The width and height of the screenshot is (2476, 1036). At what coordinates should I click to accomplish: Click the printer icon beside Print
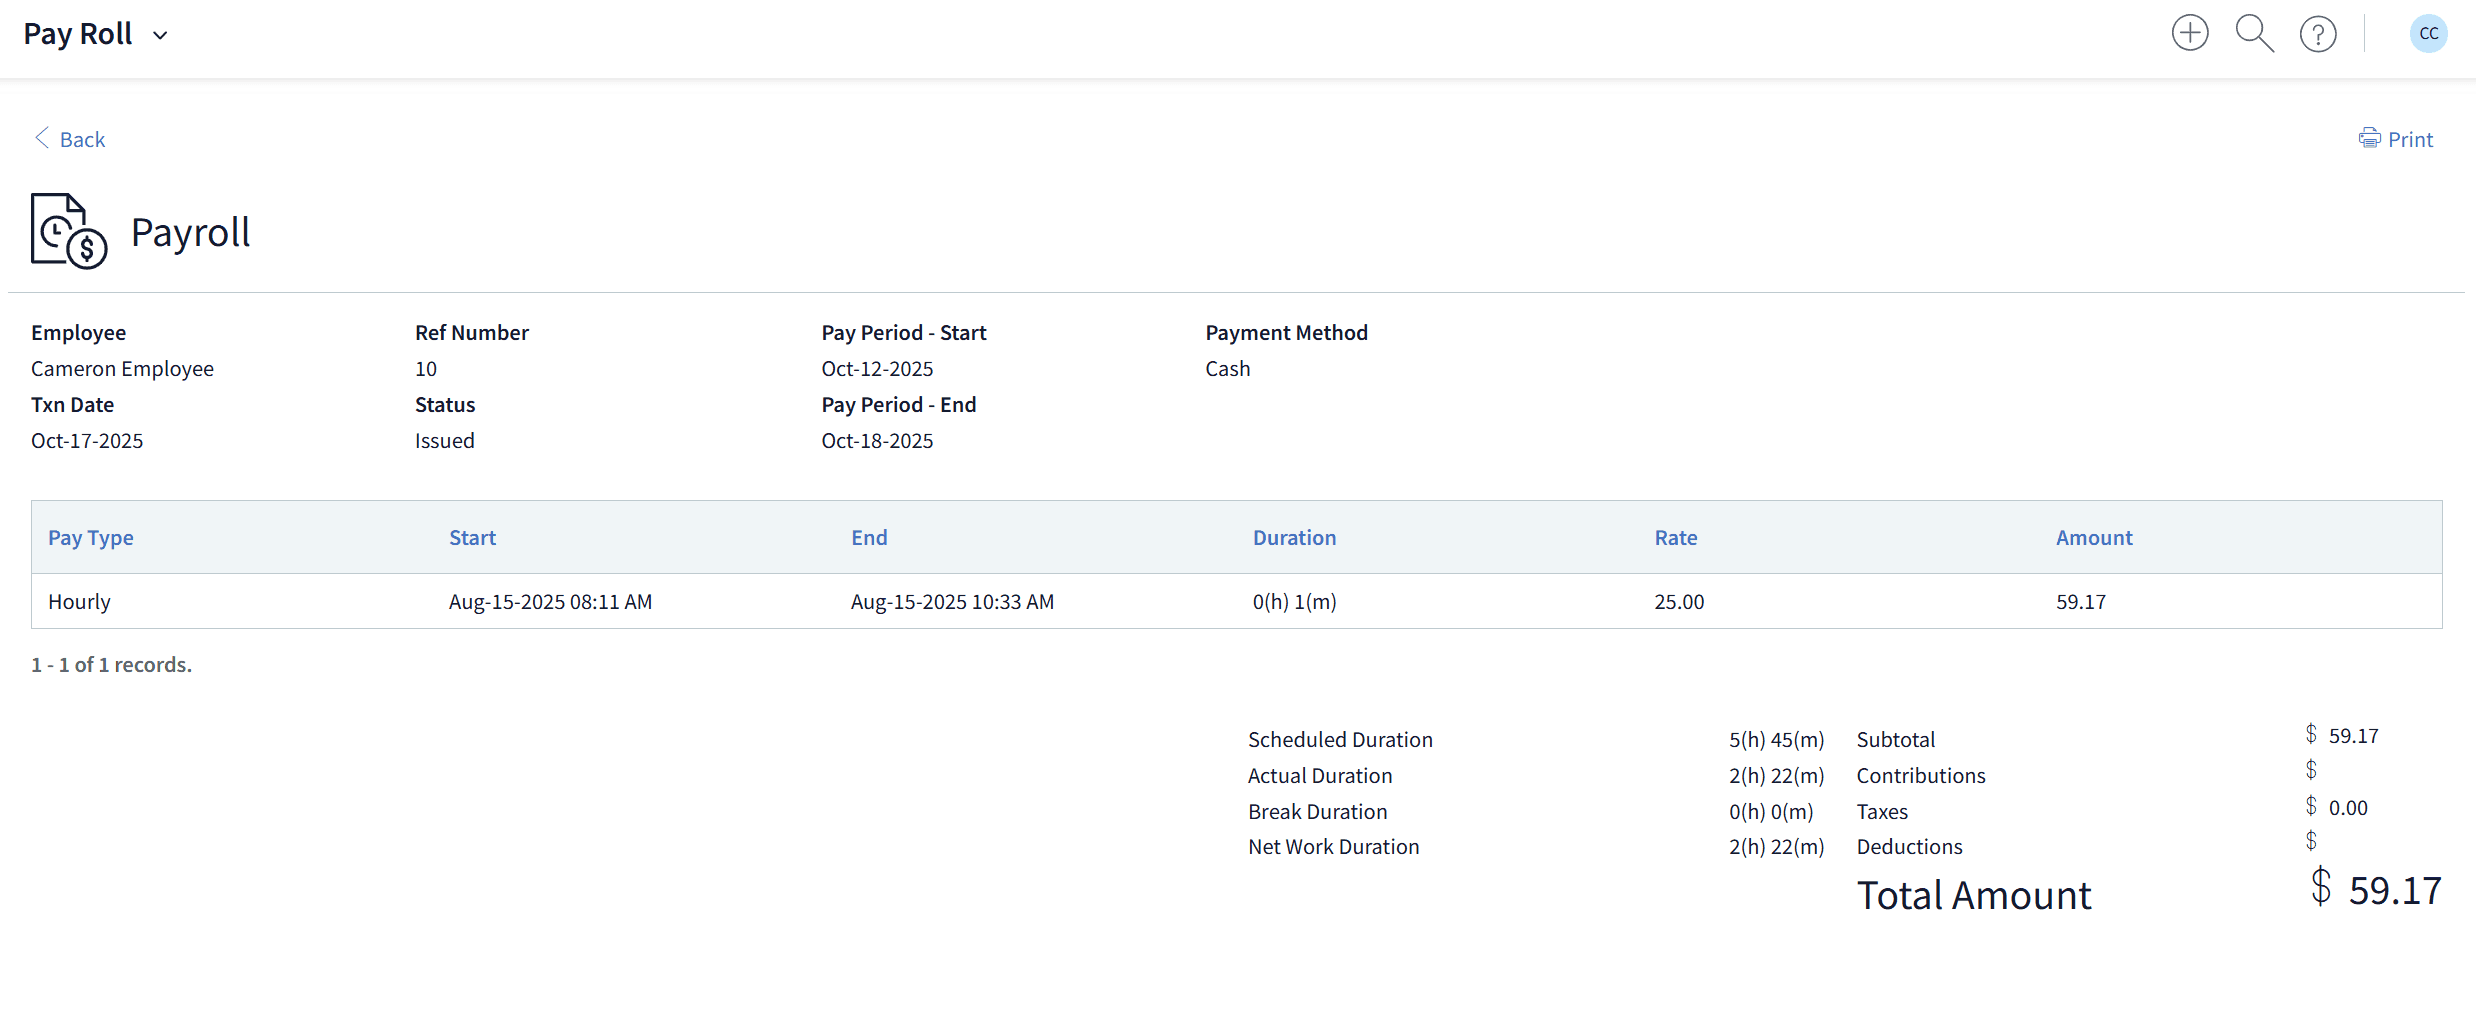click(2369, 138)
